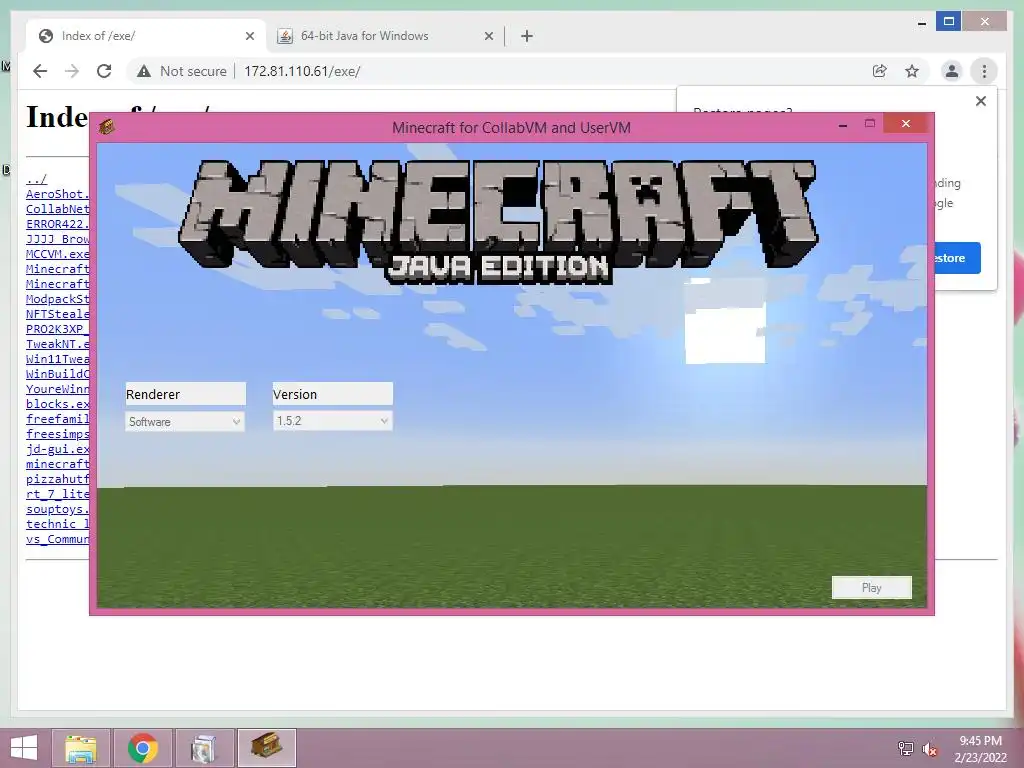Maximize the Chrome browser window
1024x768 pixels.
point(948,22)
